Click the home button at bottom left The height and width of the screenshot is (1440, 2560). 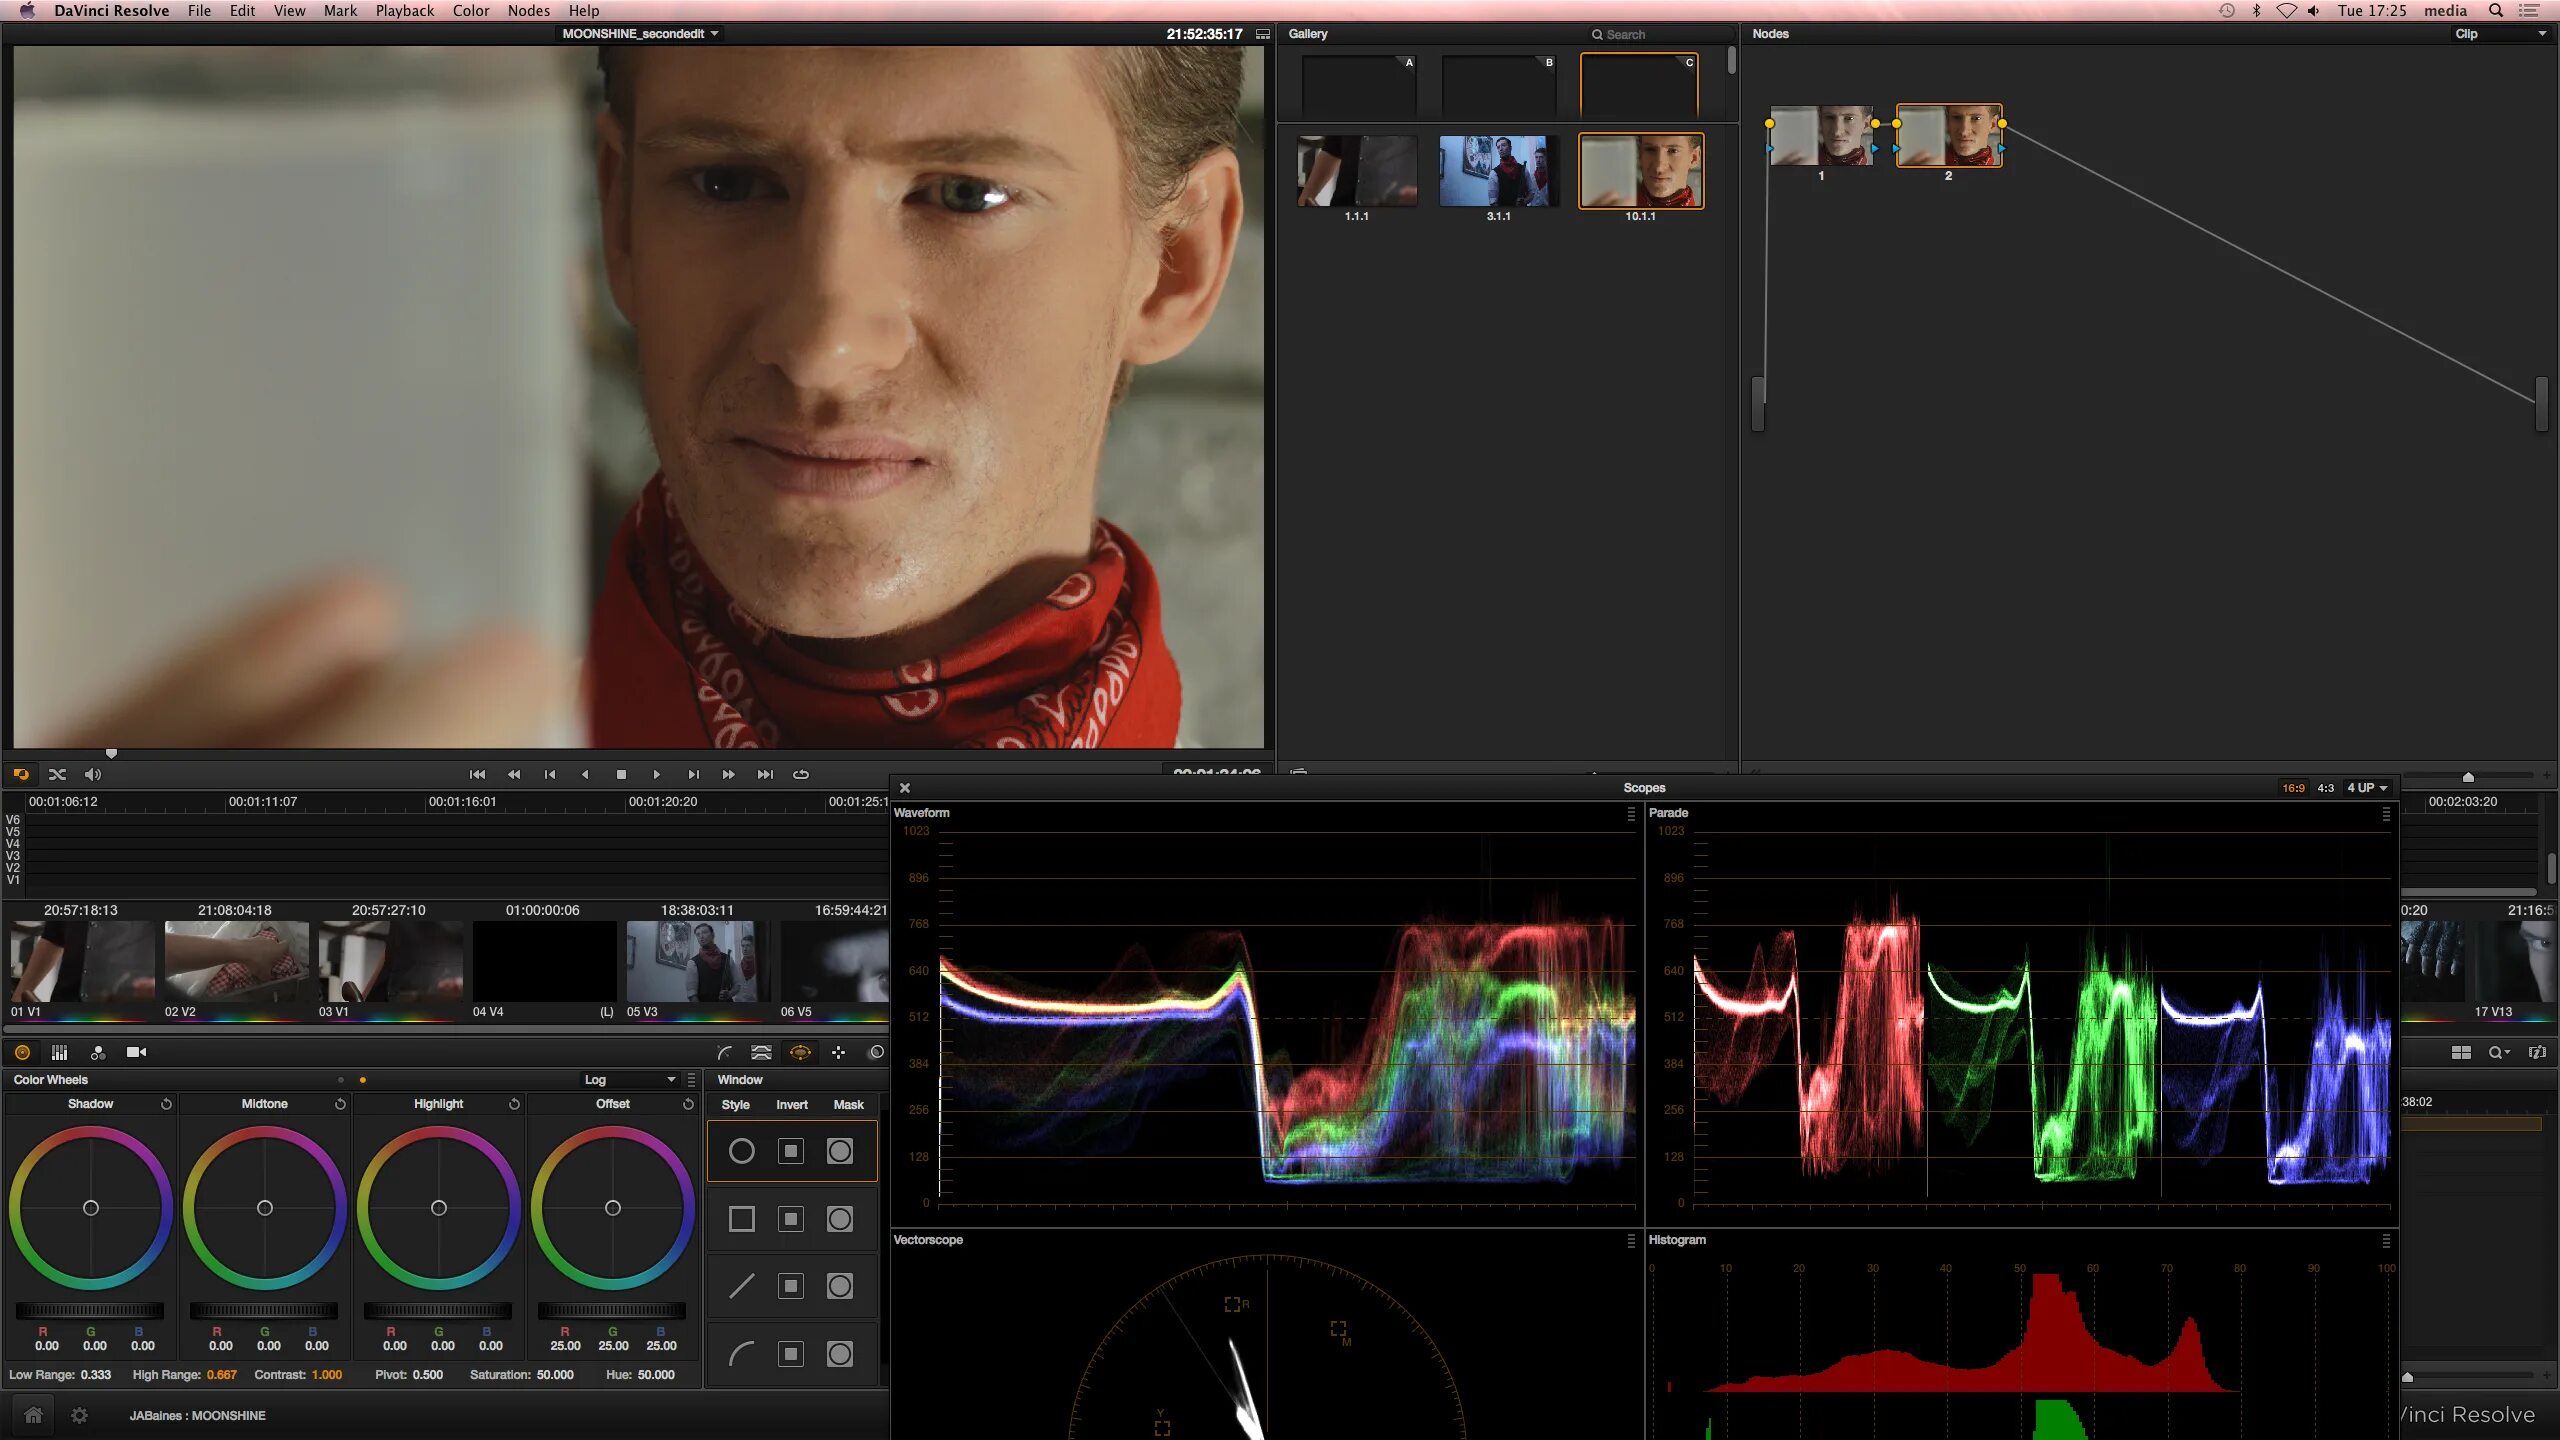[33, 1415]
